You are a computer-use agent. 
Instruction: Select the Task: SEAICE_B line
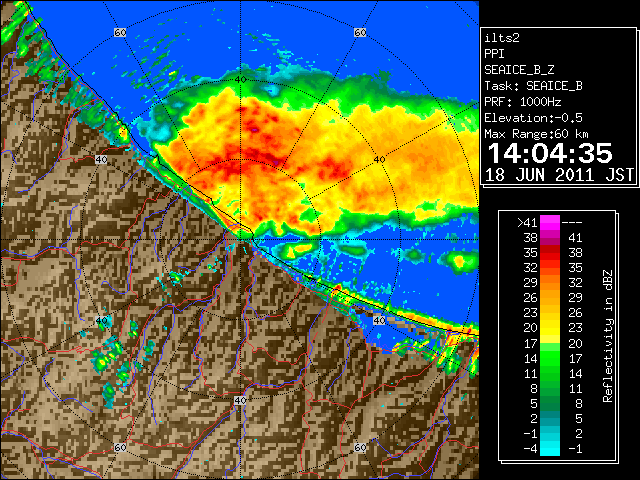pos(533,86)
